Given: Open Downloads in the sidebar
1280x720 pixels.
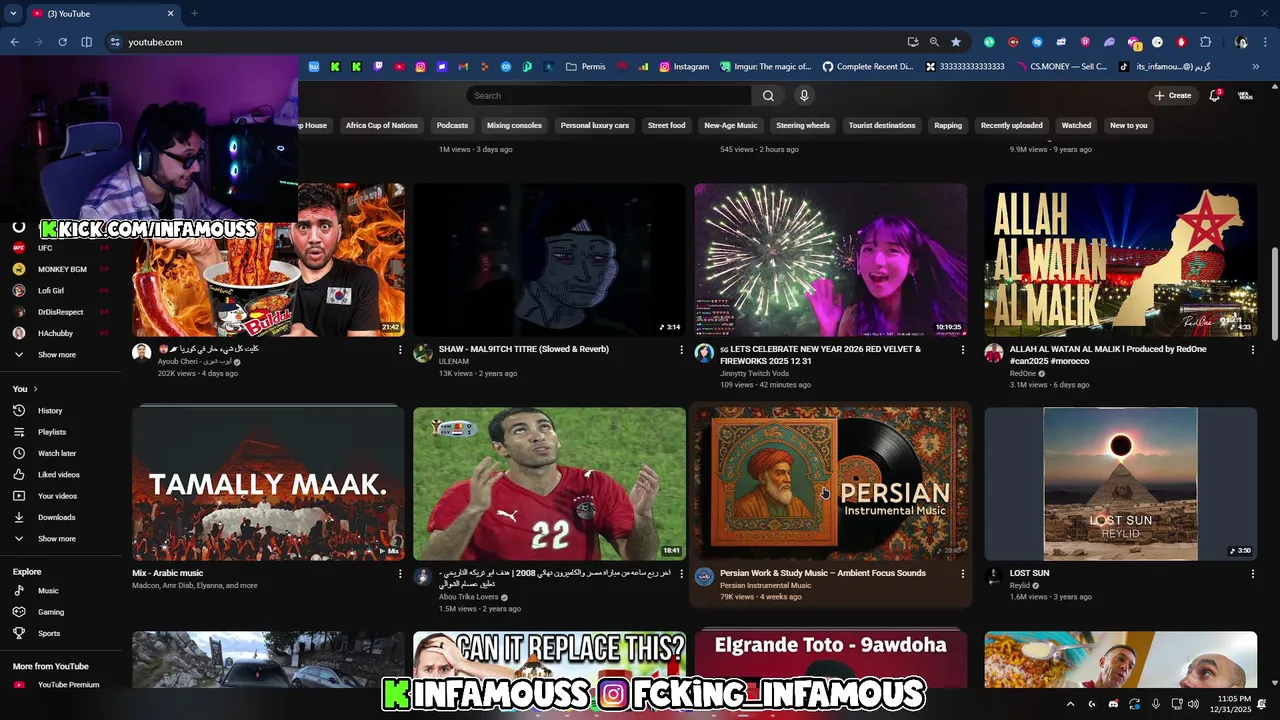Looking at the screenshot, I should (x=56, y=518).
